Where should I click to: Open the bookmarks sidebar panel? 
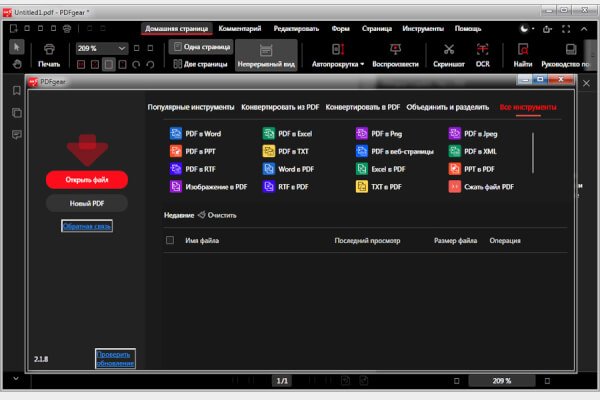tap(16, 91)
